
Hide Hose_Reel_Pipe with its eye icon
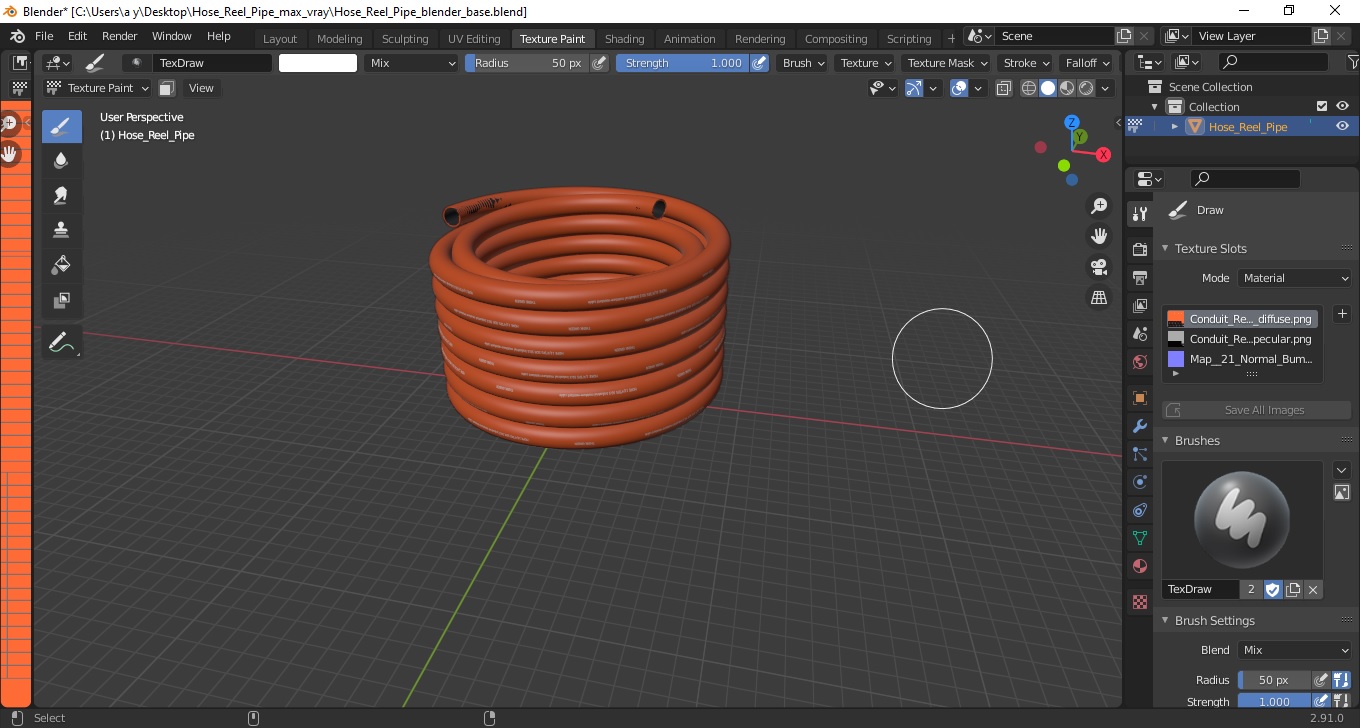click(x=1342, y=126)
